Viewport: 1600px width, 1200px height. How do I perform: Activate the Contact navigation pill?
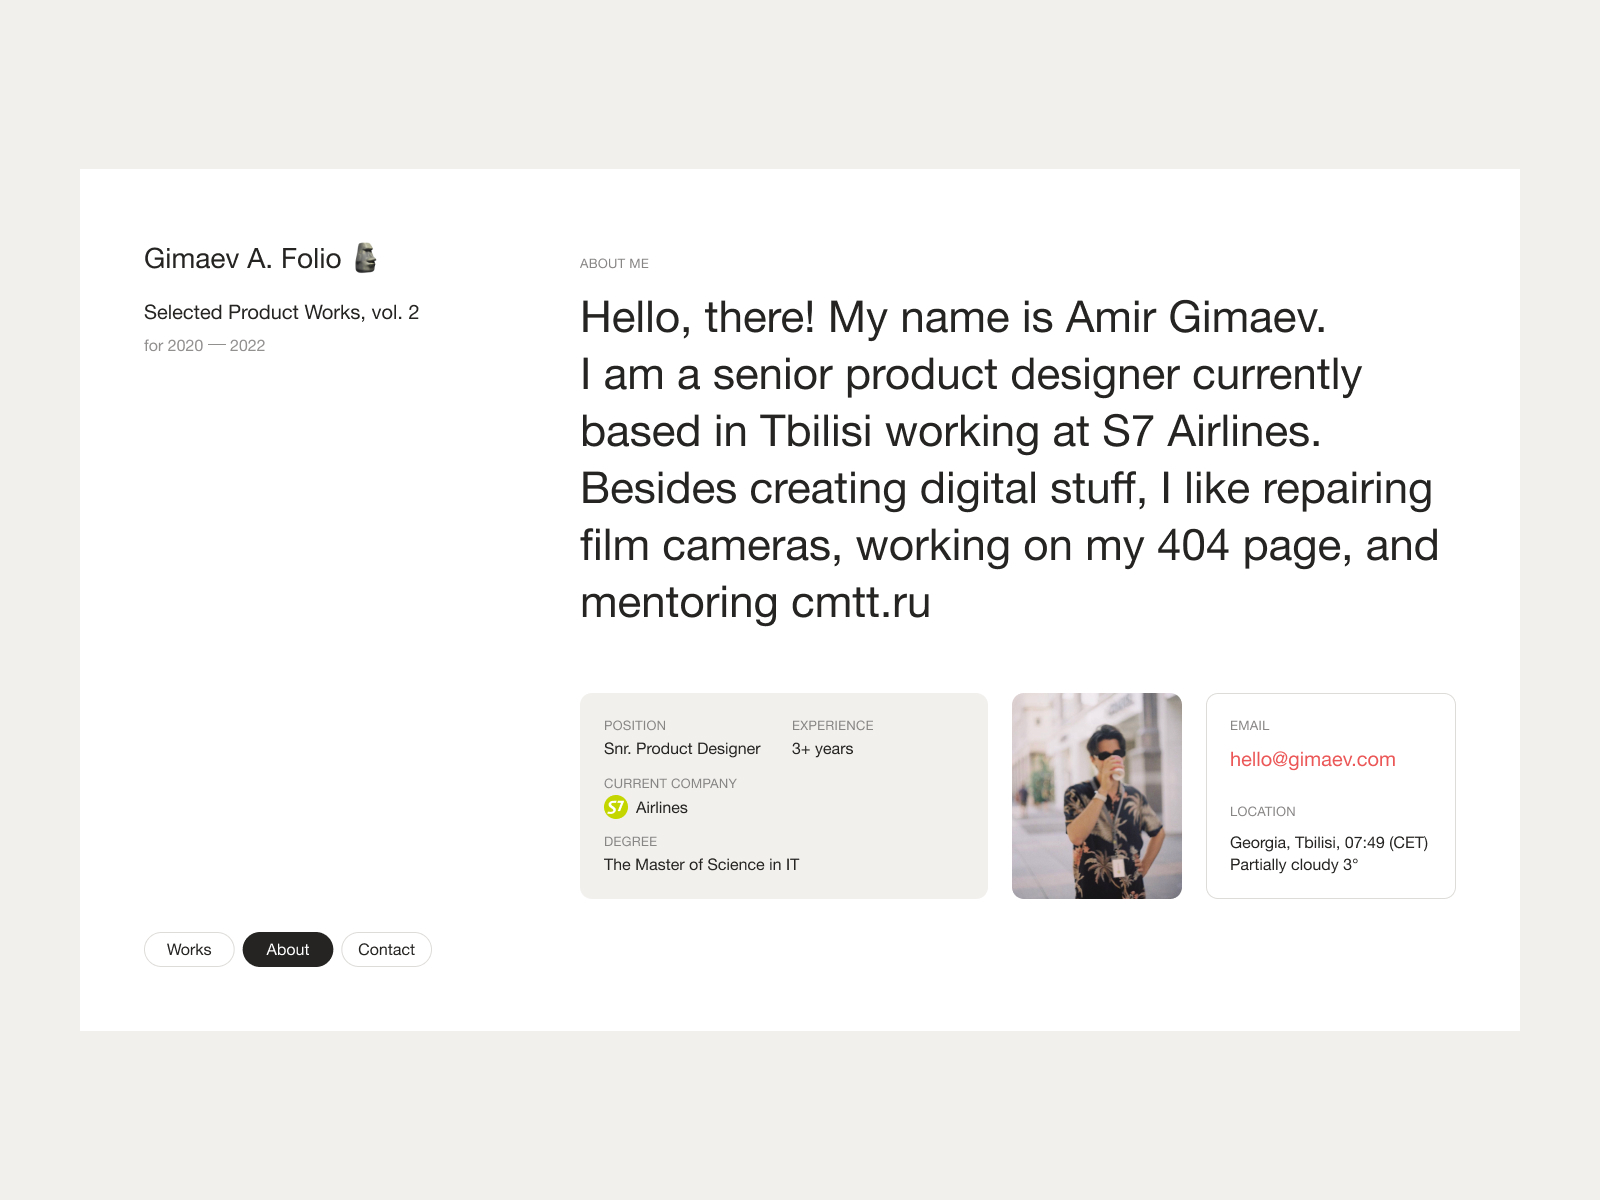click(x=386, y=949)
